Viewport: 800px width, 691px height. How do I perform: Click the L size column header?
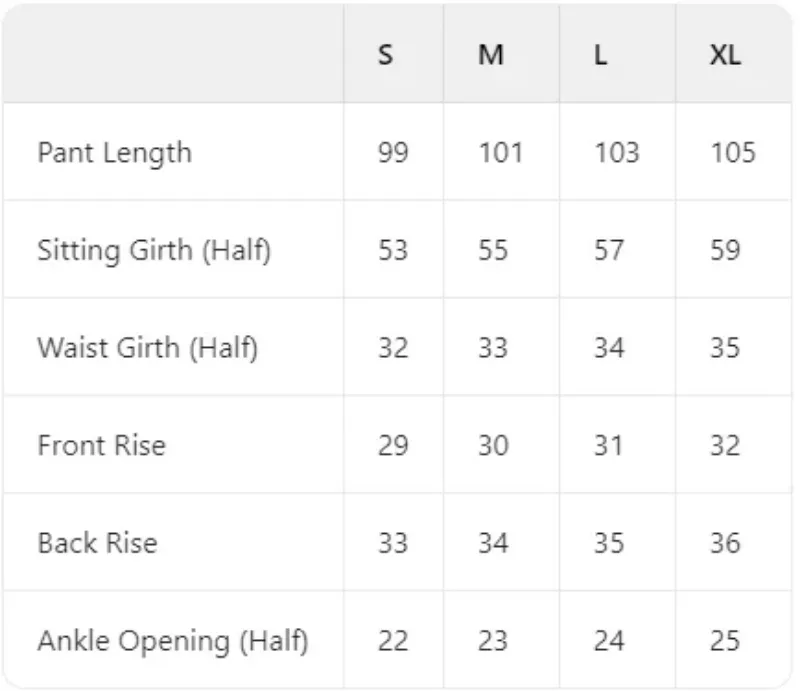(x=600, y=56)
